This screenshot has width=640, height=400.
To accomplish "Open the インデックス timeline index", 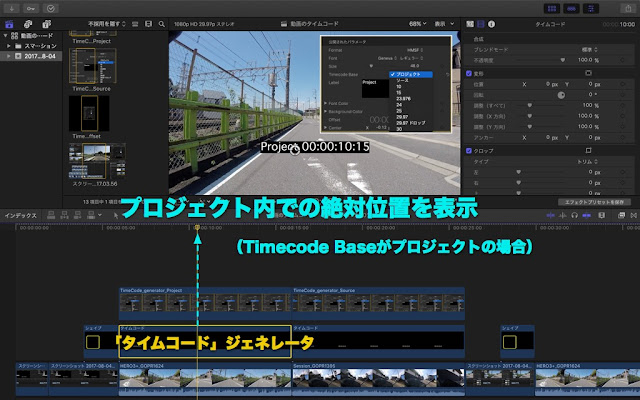I will [20, 216].
